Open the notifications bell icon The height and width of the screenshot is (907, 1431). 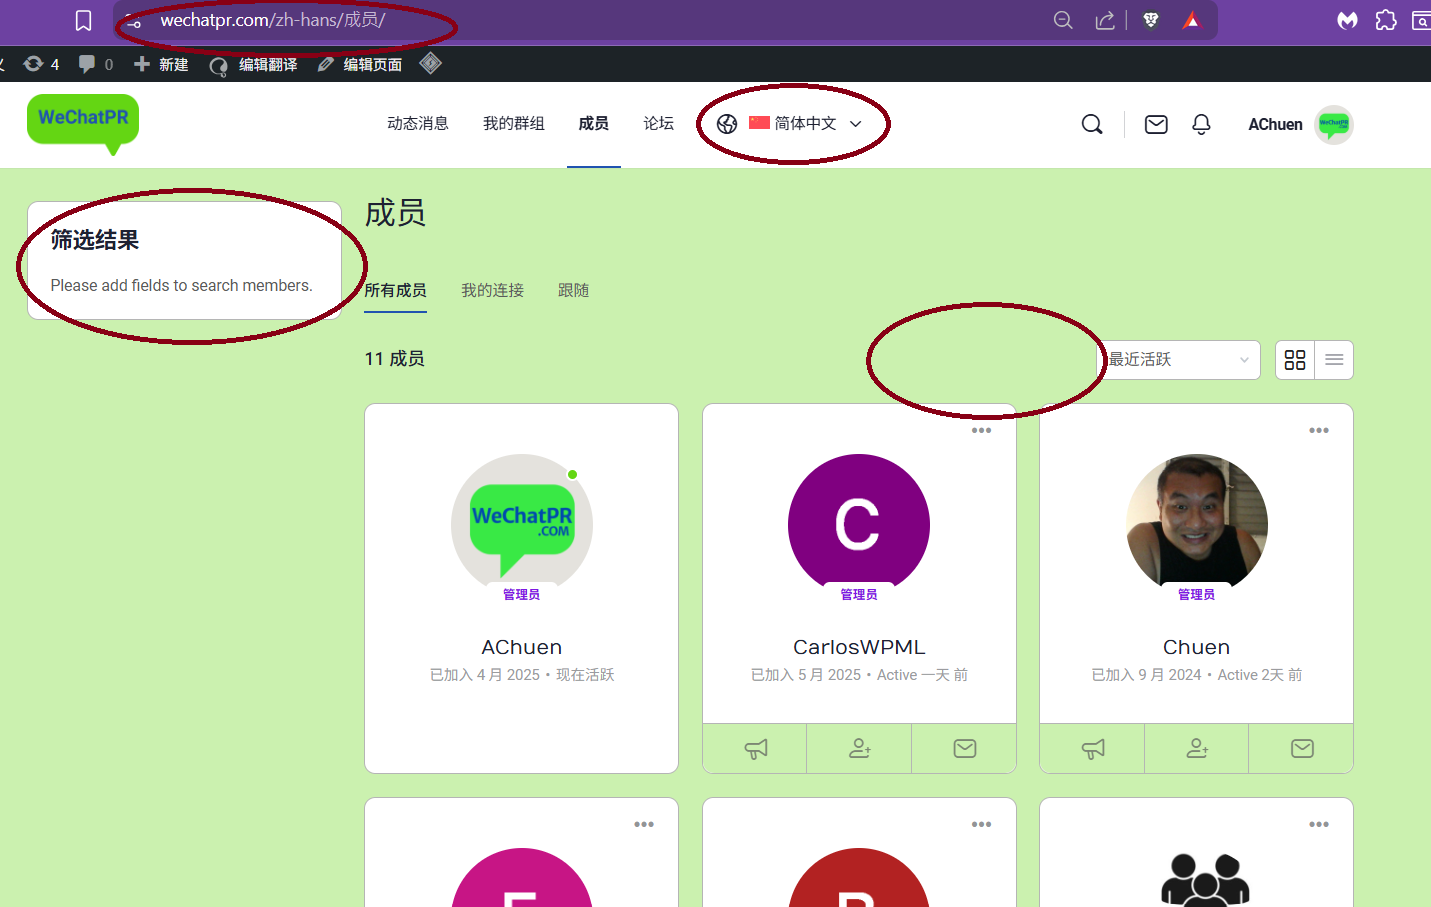pos(1201,124)
